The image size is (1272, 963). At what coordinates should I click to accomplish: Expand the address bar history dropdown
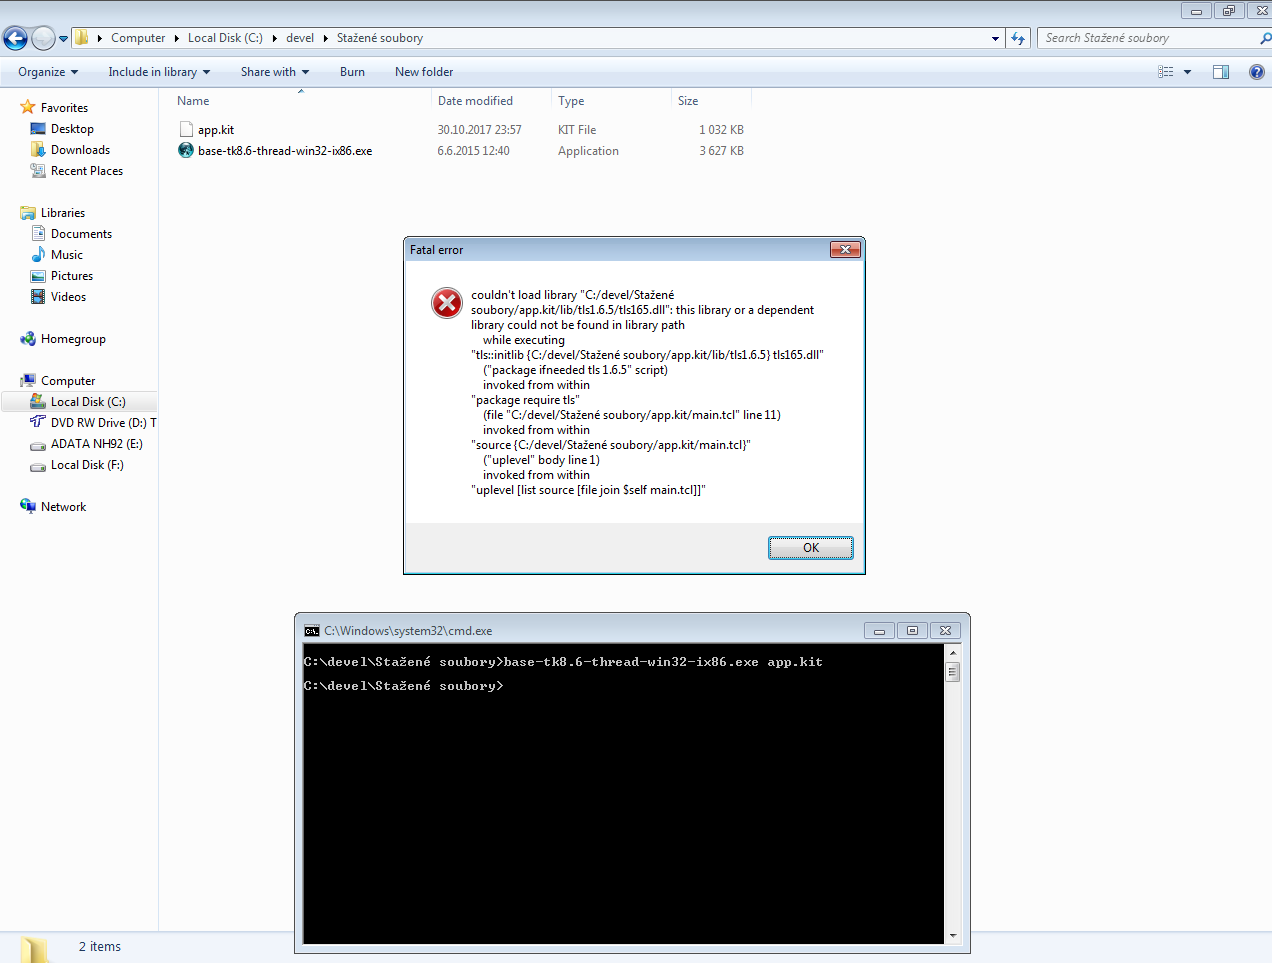click(995, 38)
